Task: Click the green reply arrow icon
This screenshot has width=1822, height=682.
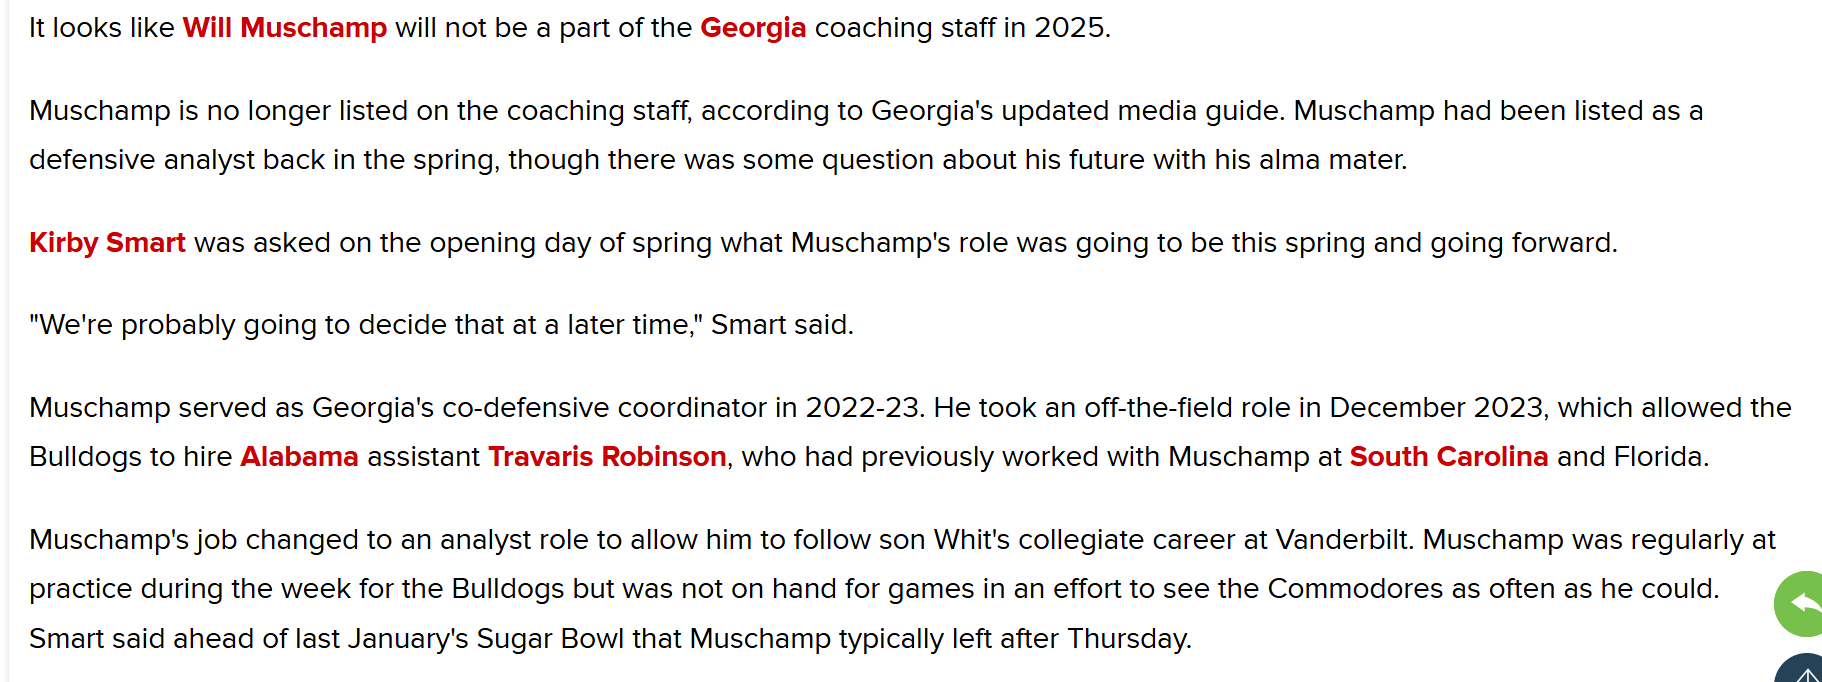Action: pyautogui.click(x=1801, y=604)
